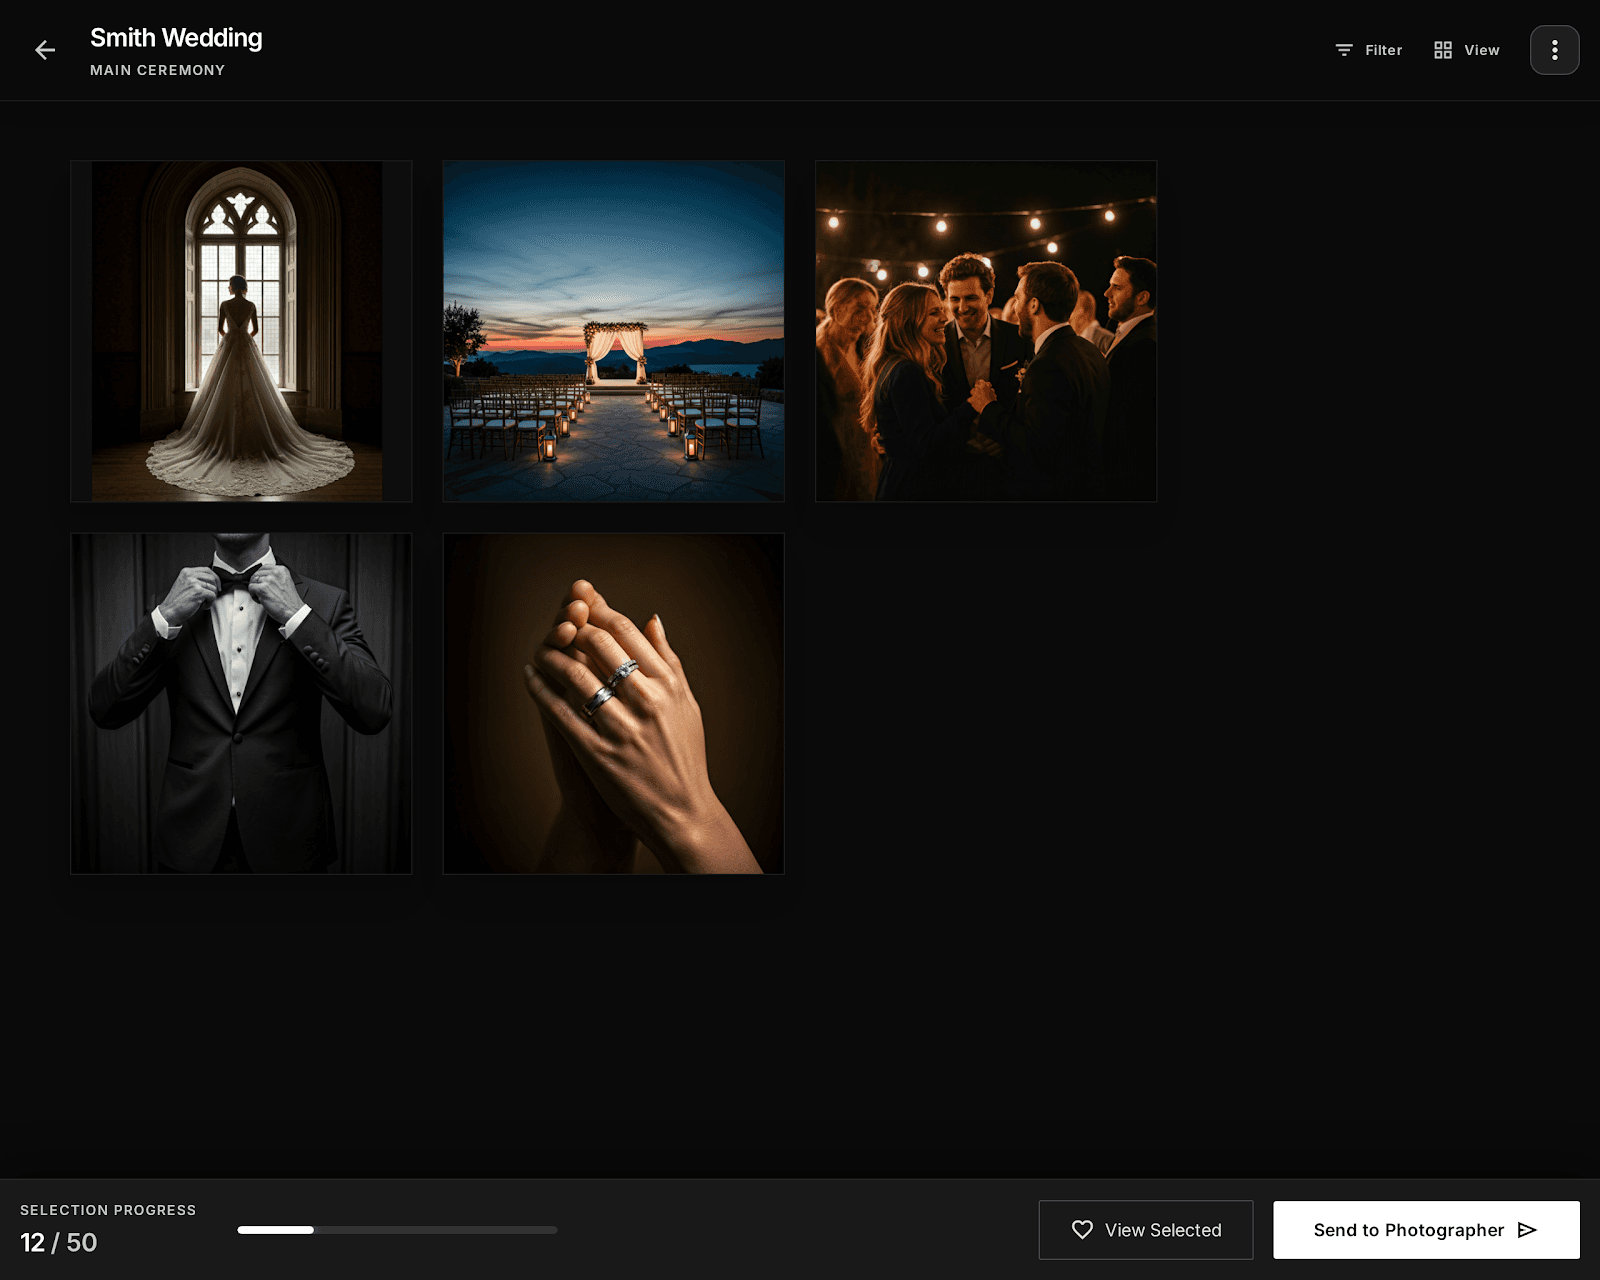
Task: Open the Filter options
Action: coord(1368,50)
